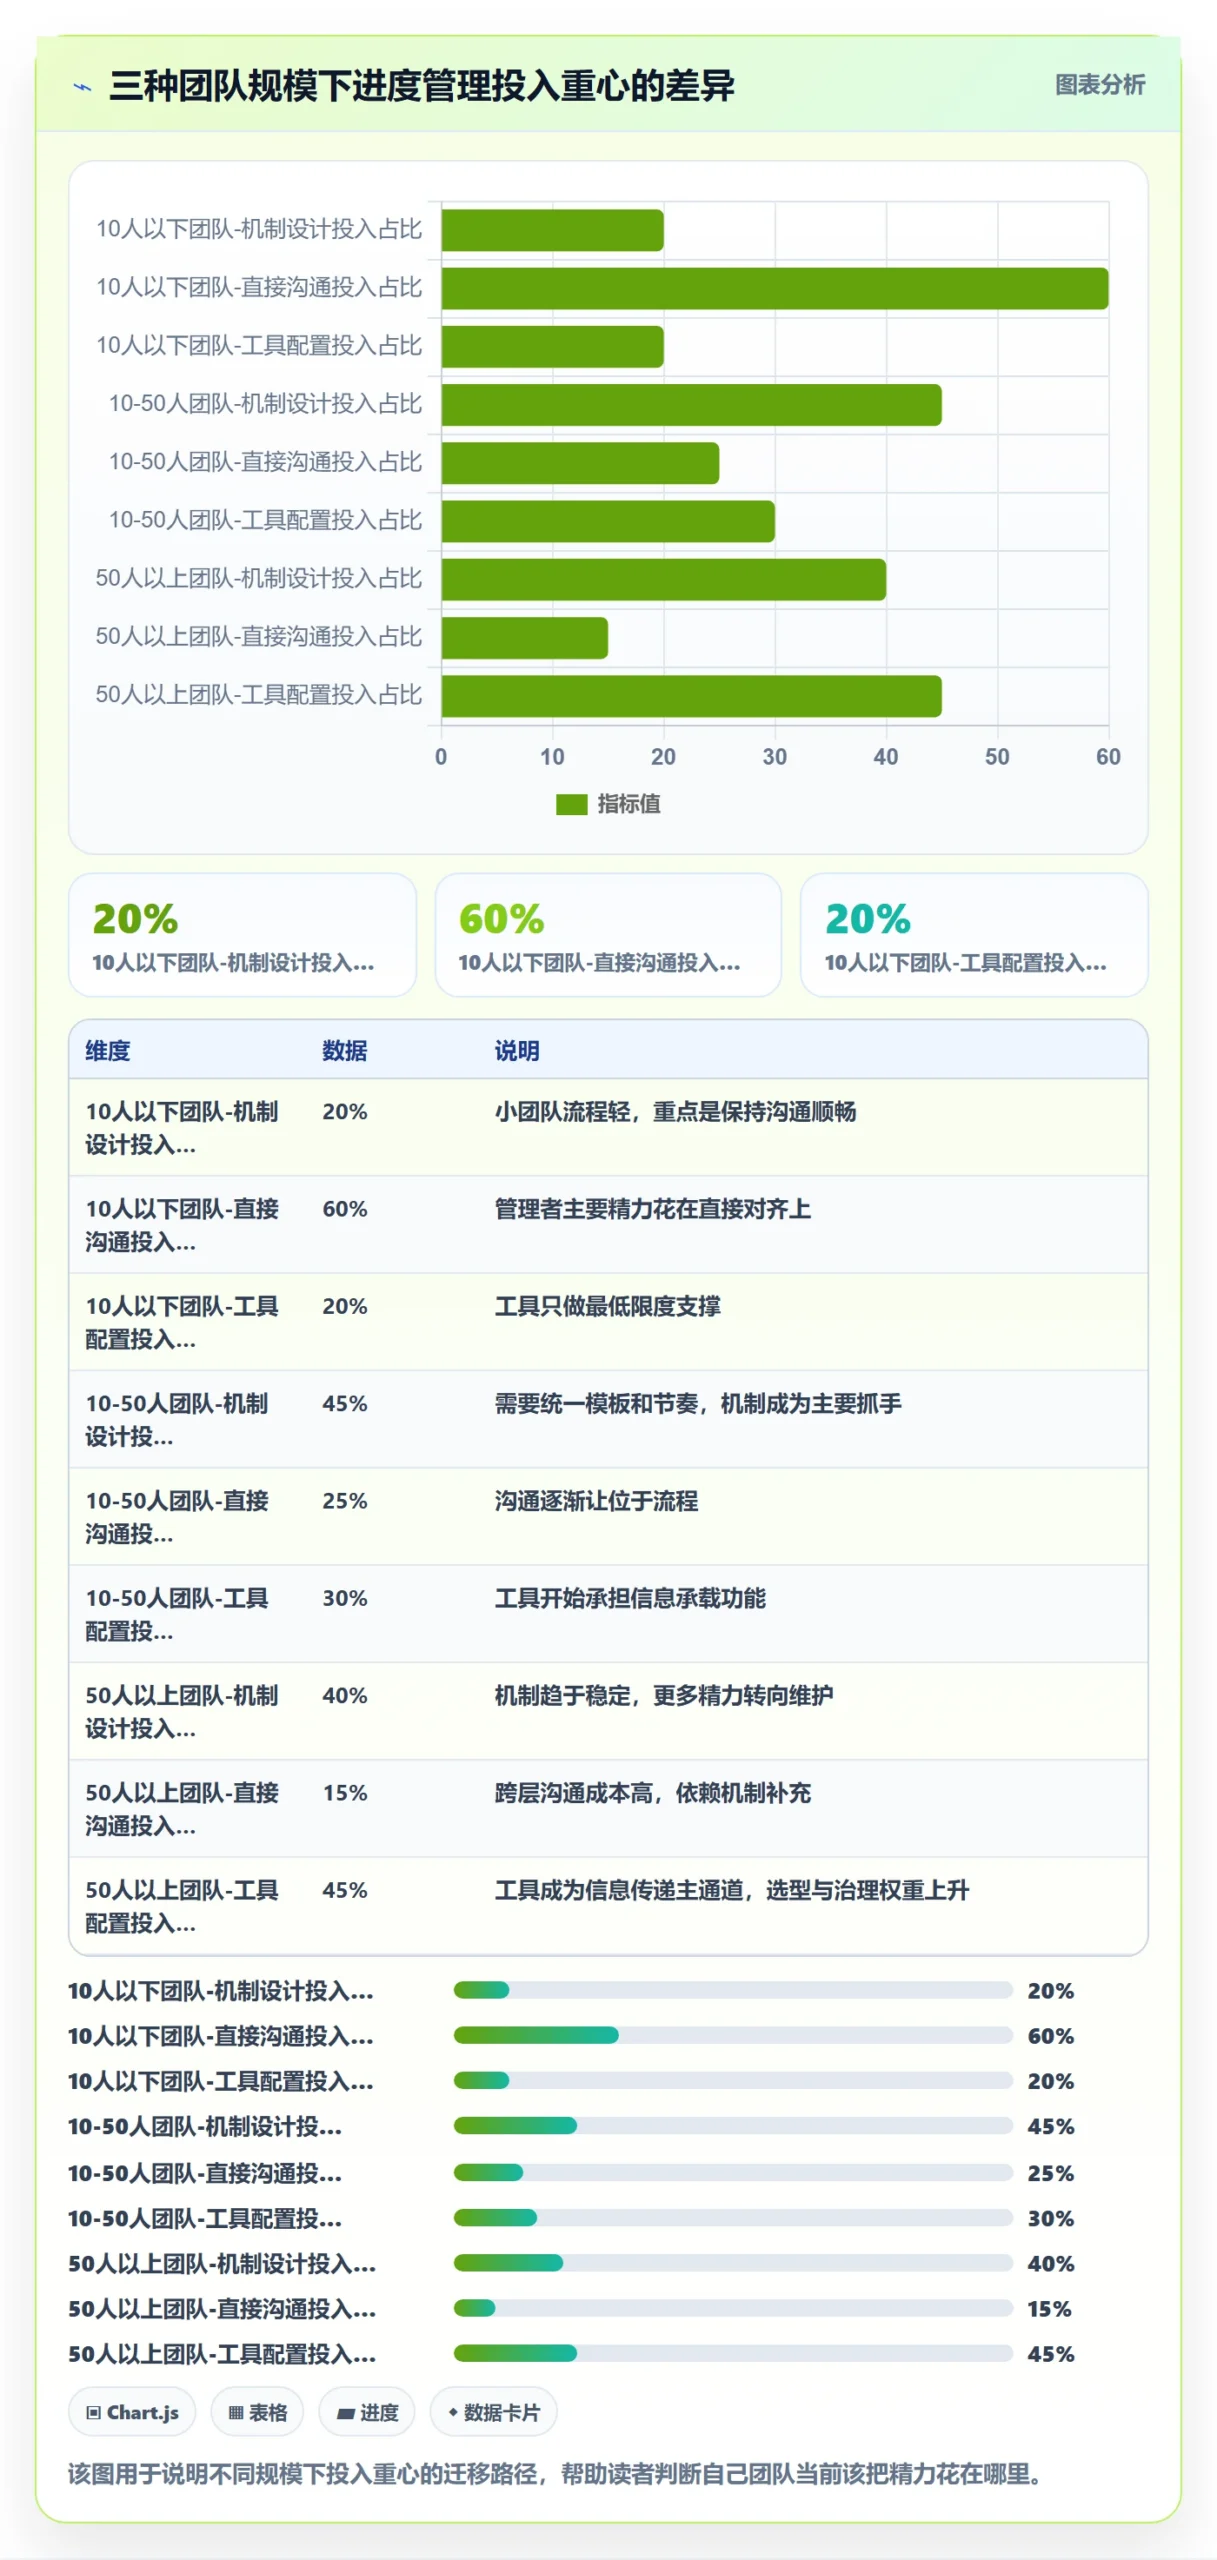Click the lightning icon beside the title
1217x2560 pixels.
[x=83, y=87]
